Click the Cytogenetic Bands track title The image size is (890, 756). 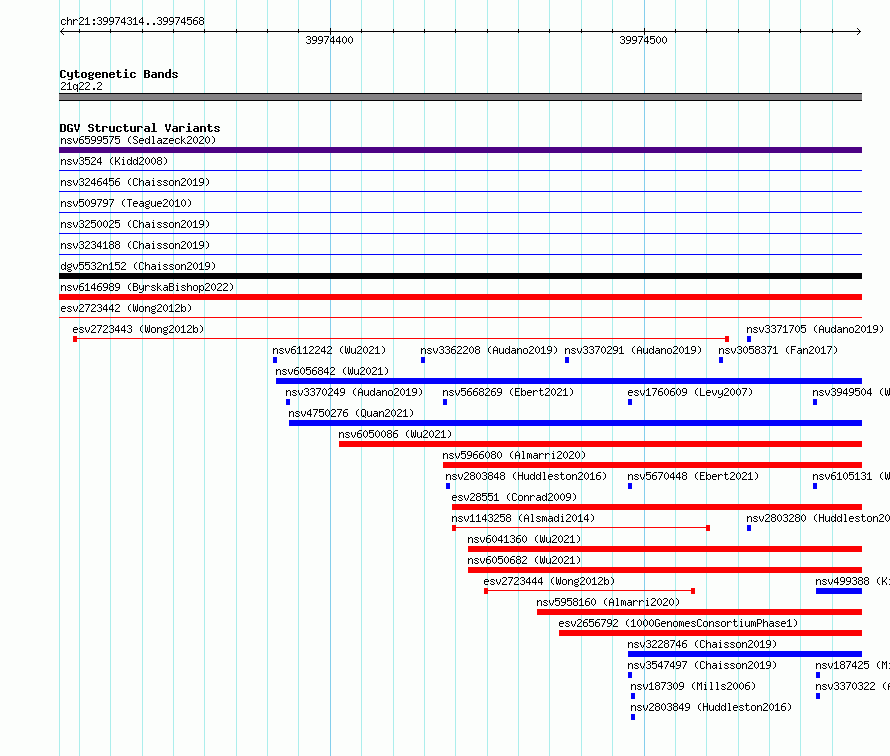(119, 74)
